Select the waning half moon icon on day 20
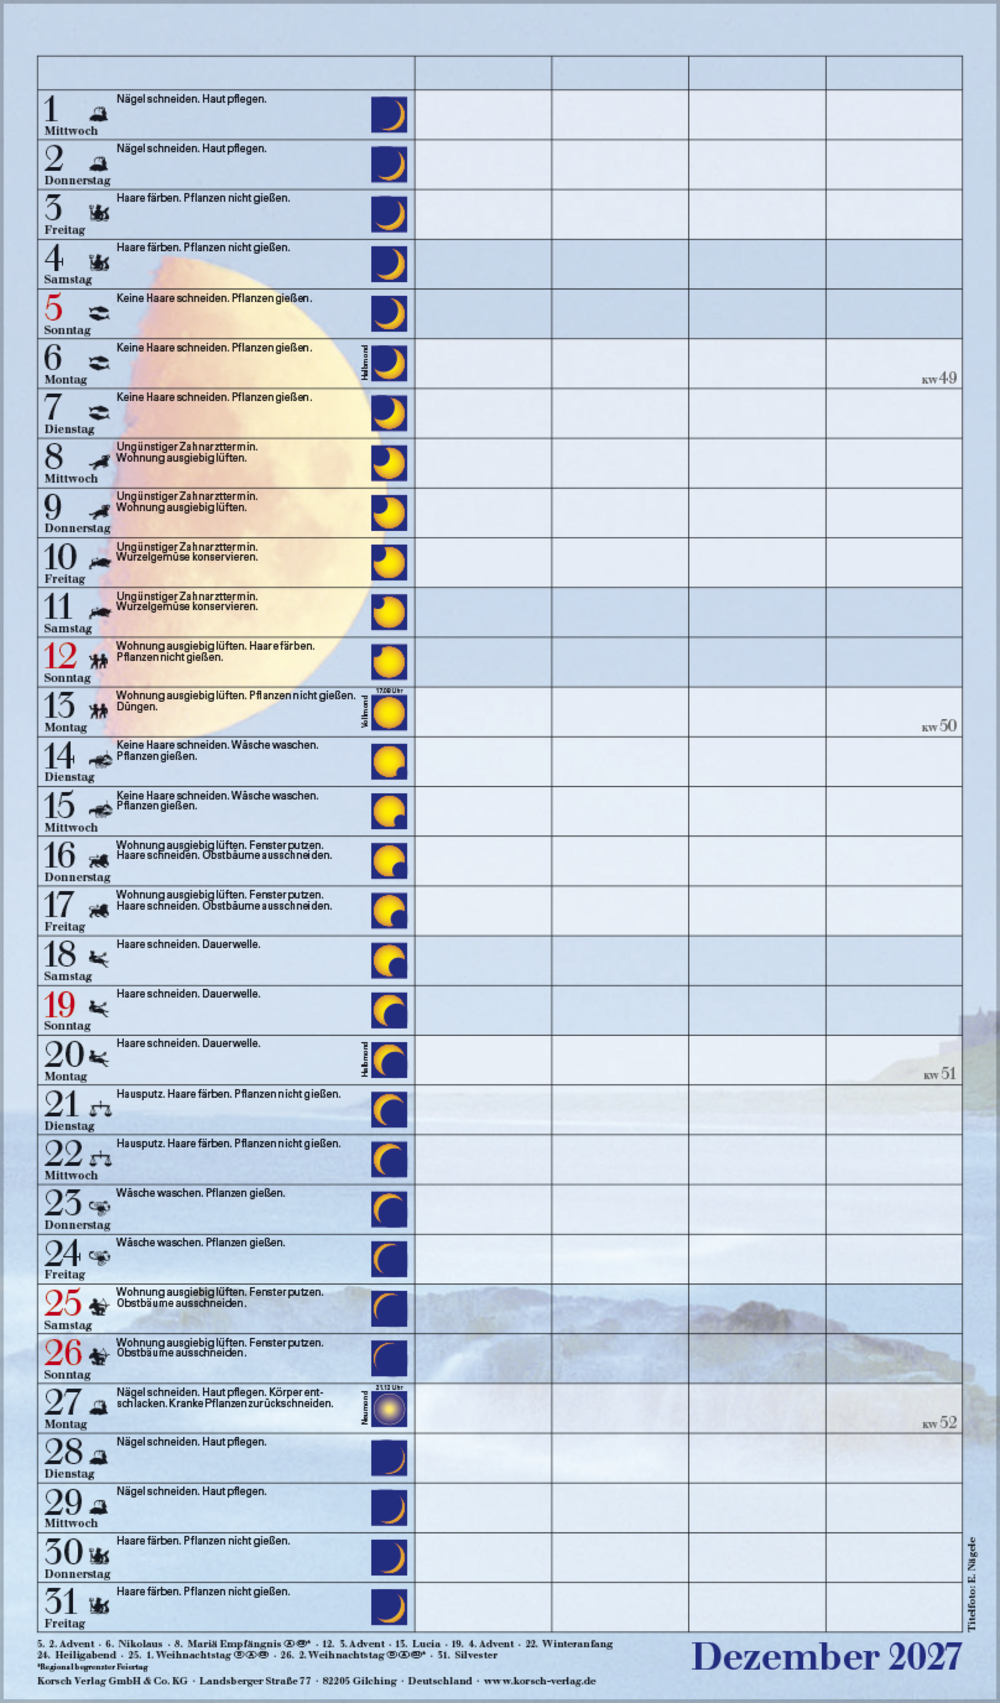1000x1703 pixels. [389, 1060]
